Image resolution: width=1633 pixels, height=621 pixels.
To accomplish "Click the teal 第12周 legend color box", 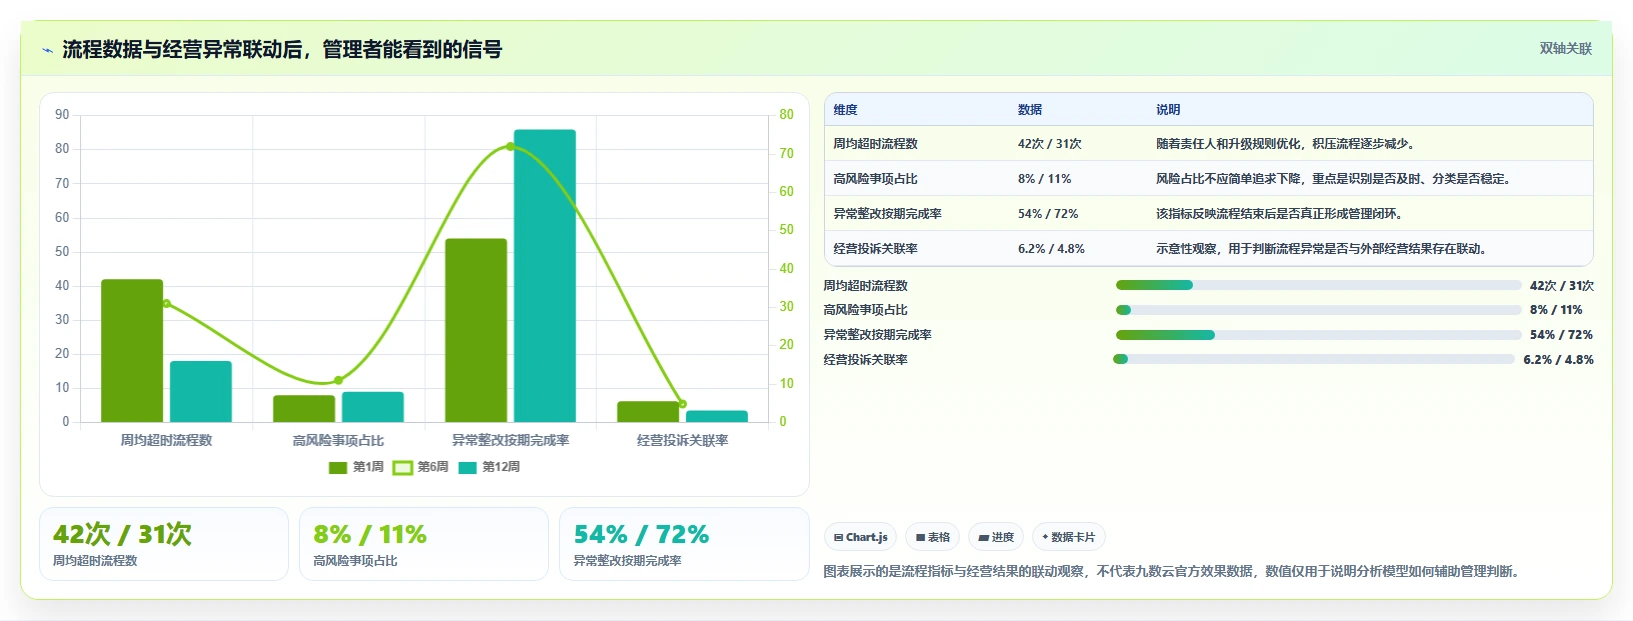I will click(x=467, y=467).
